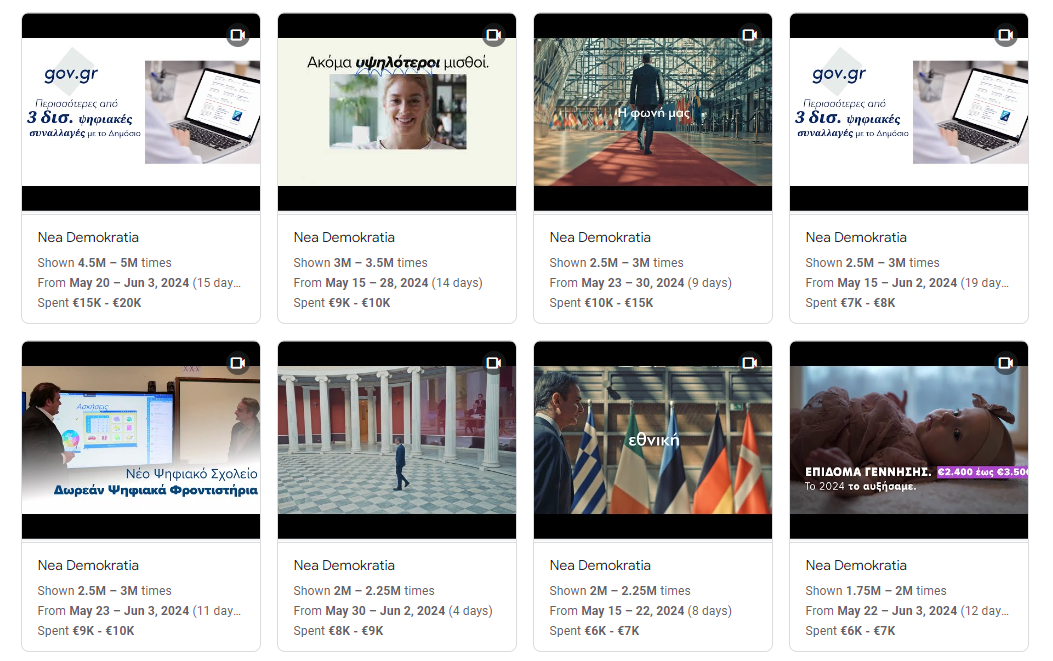This screenshot has width=1053, height=661.
Task: Click Nea Demokratia on the May 15 – 22 ad
Action: point(600,566)
